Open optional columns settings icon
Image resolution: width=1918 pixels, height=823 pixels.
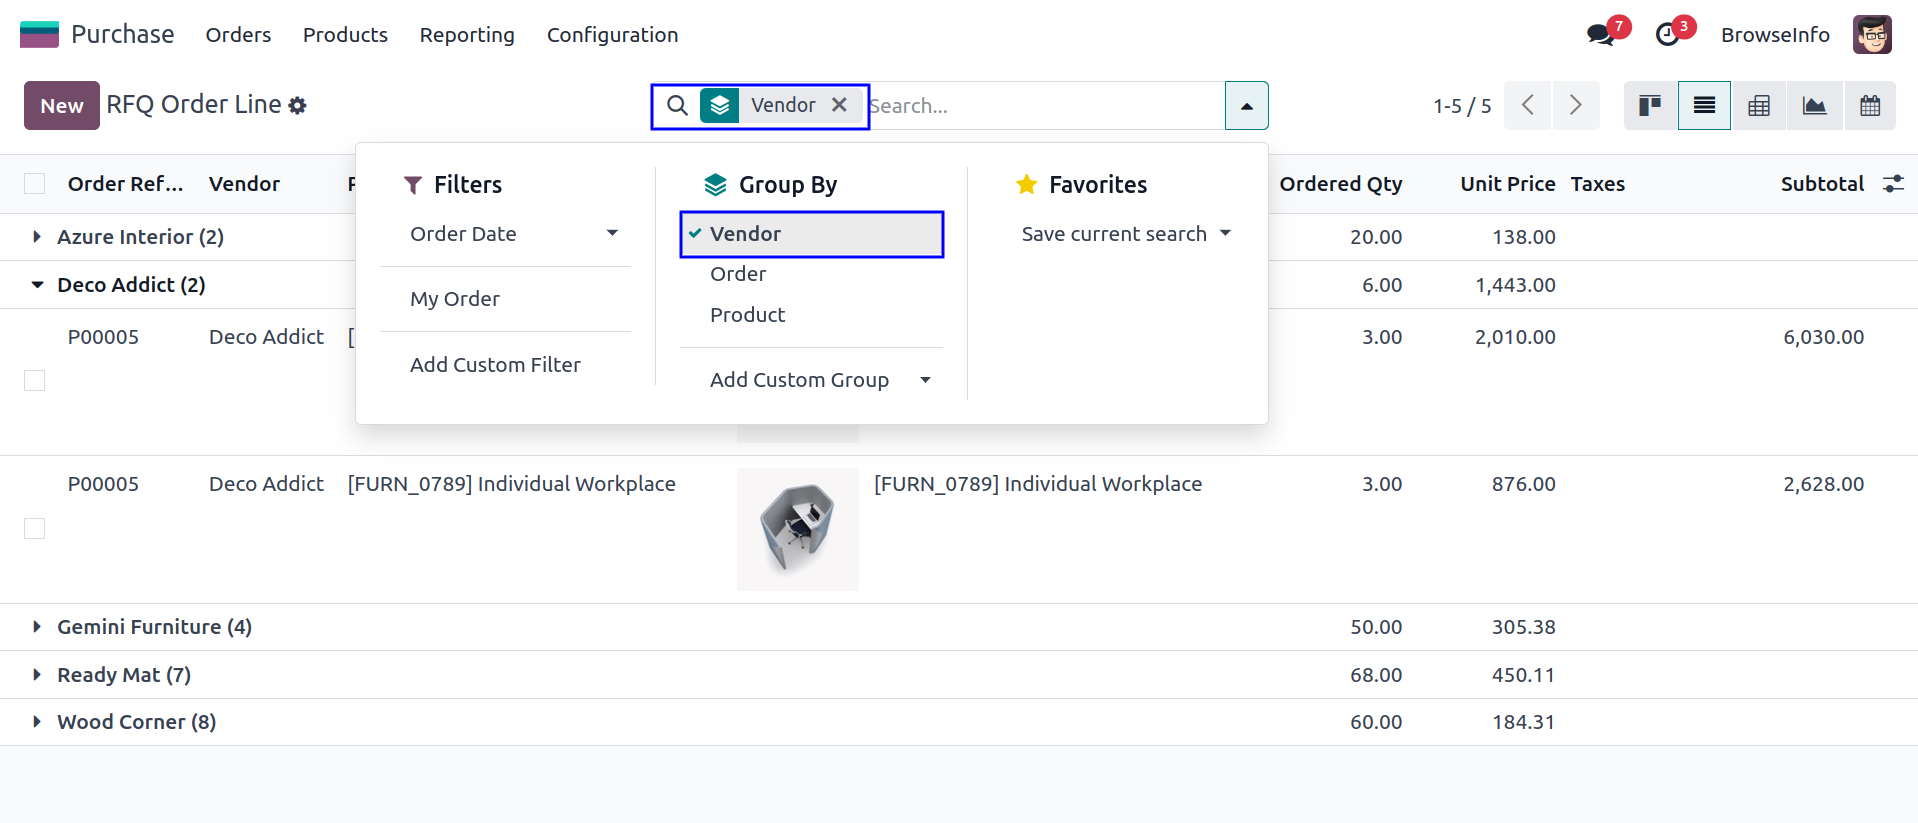tap(1893, 184)
